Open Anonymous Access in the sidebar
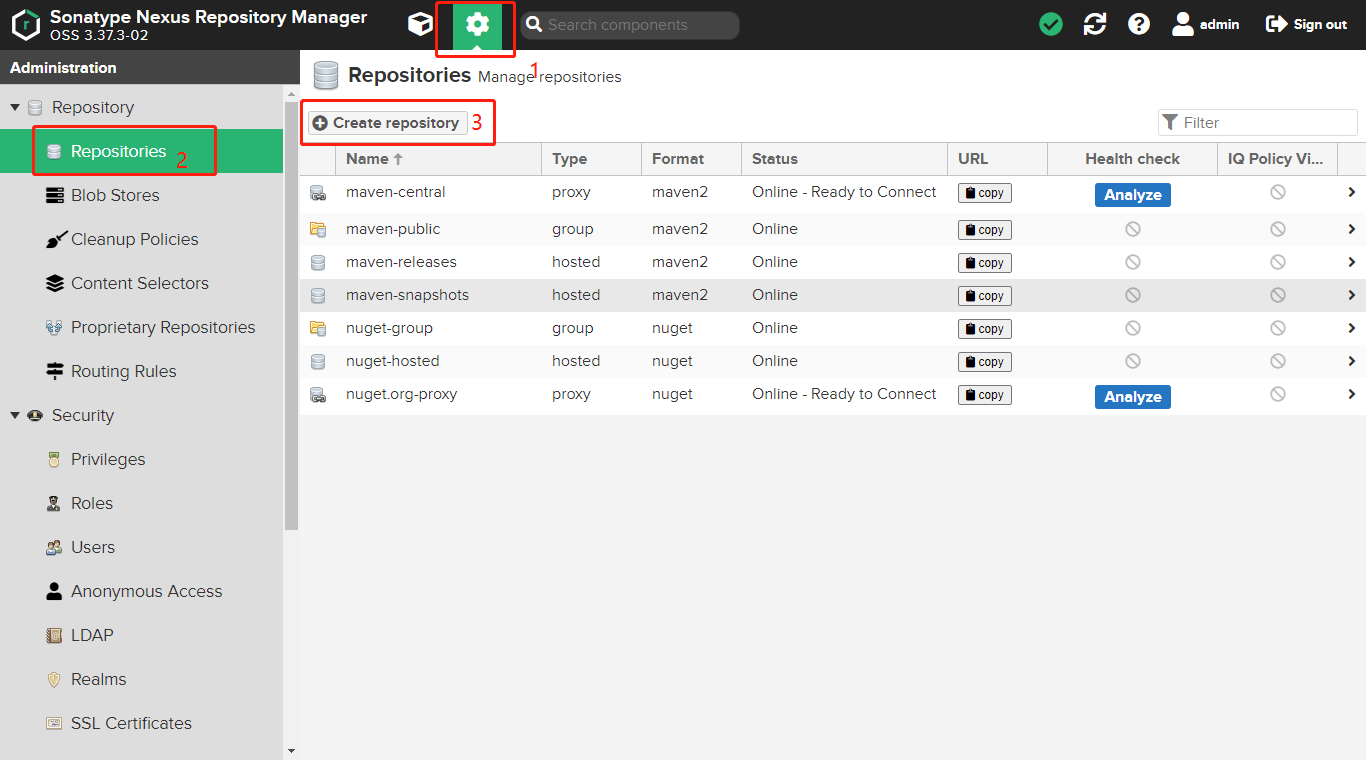This screenshot has height=760, width=1366. click(x=142, y=591)
